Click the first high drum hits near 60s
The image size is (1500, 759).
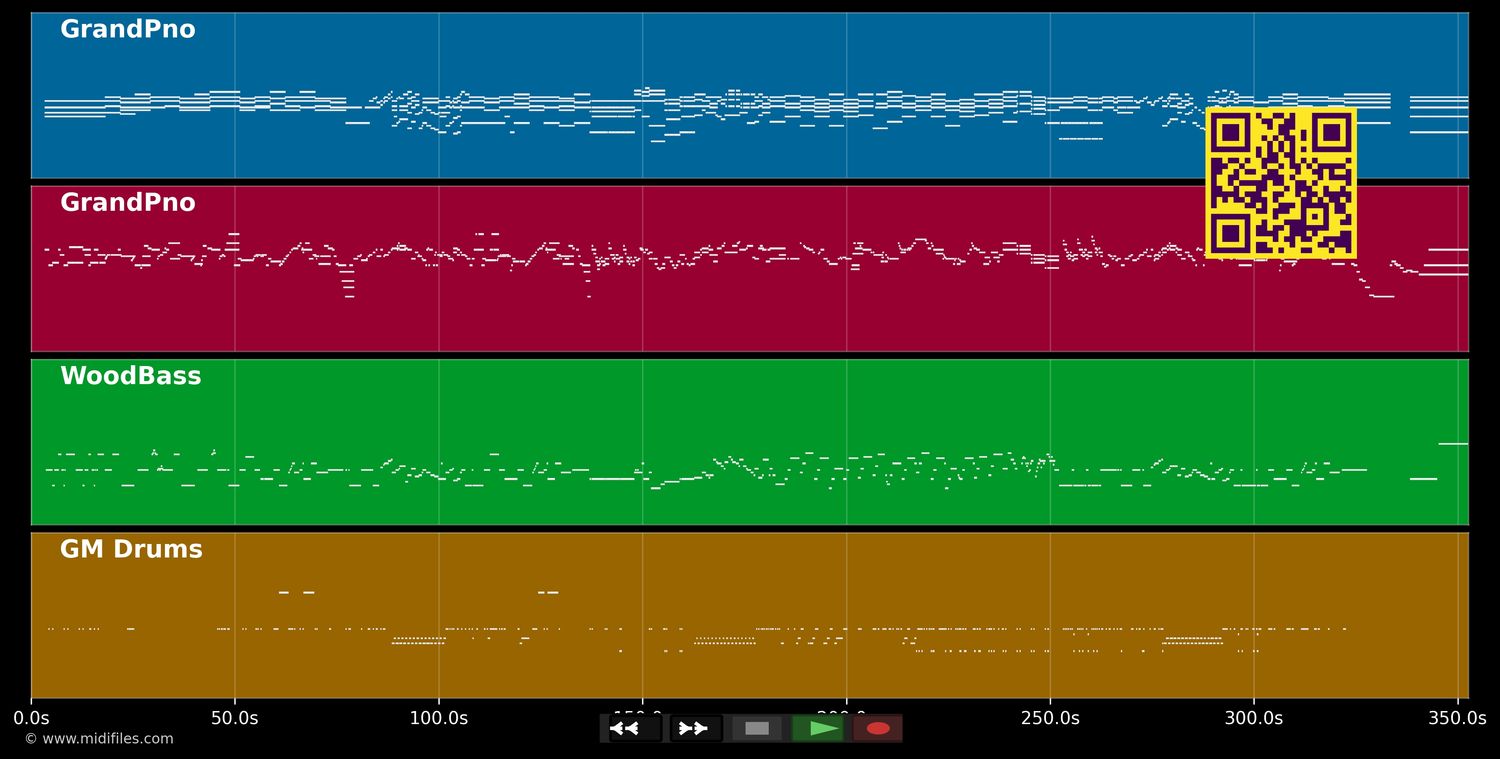(284, 592)
